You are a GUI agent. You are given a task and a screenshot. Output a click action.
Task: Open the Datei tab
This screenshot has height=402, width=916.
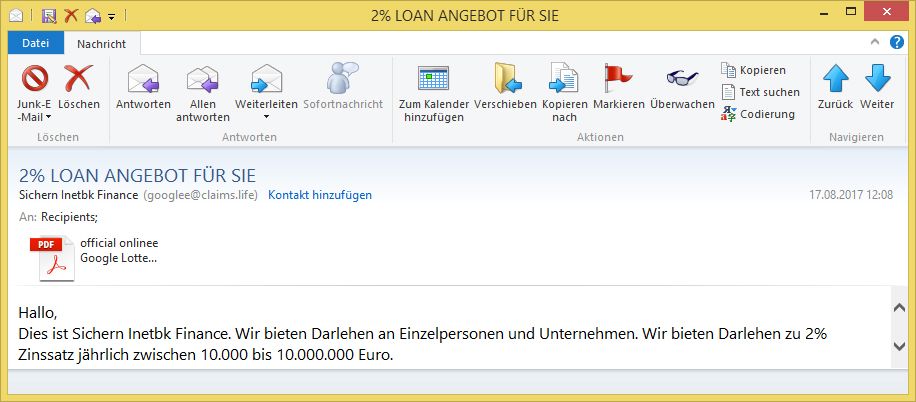point(36,44)
